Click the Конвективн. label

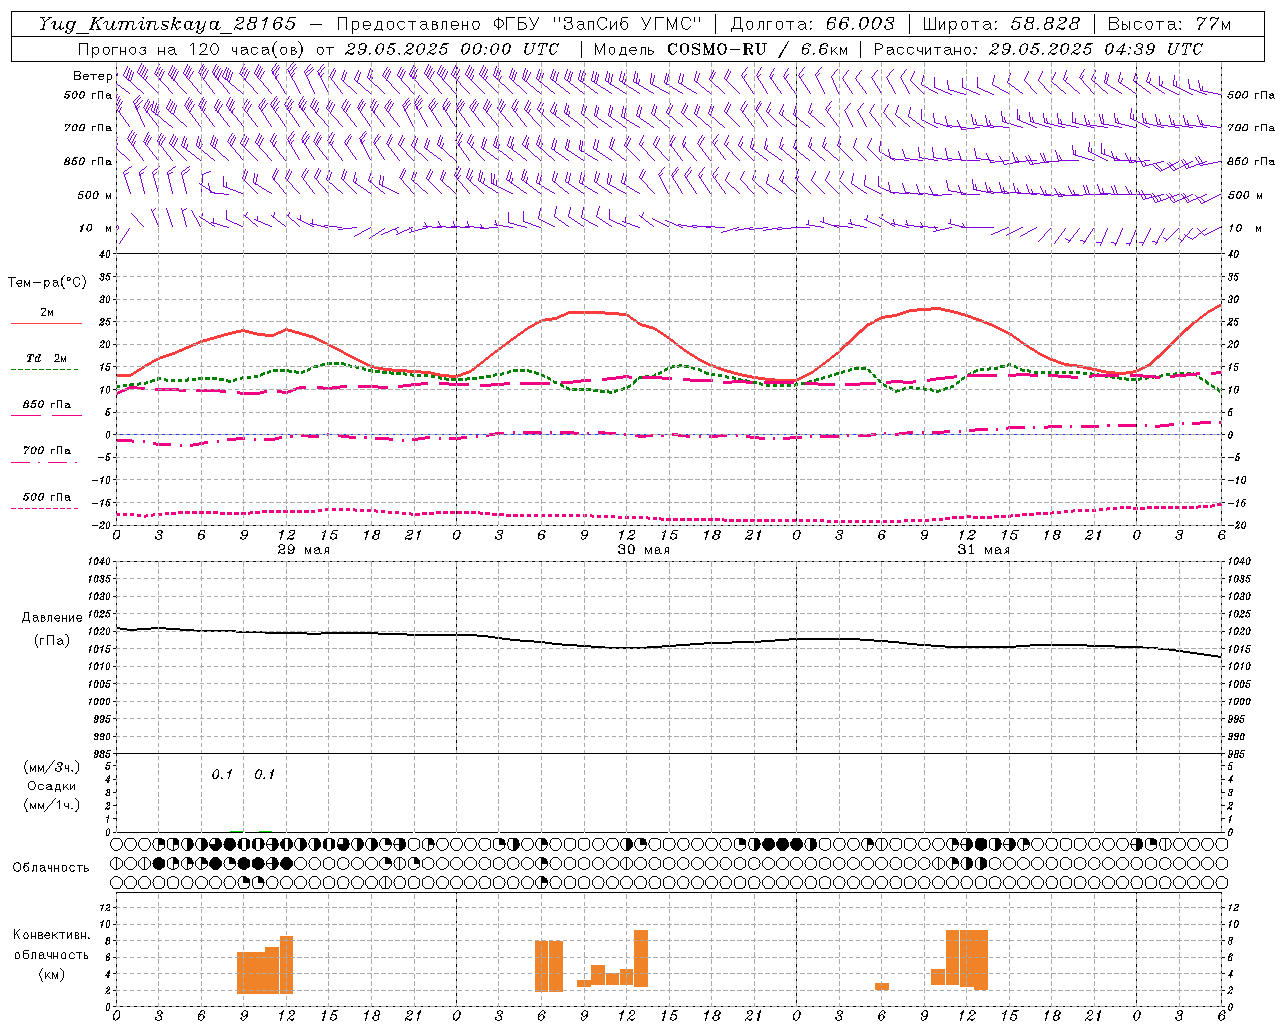coord(52,935)
